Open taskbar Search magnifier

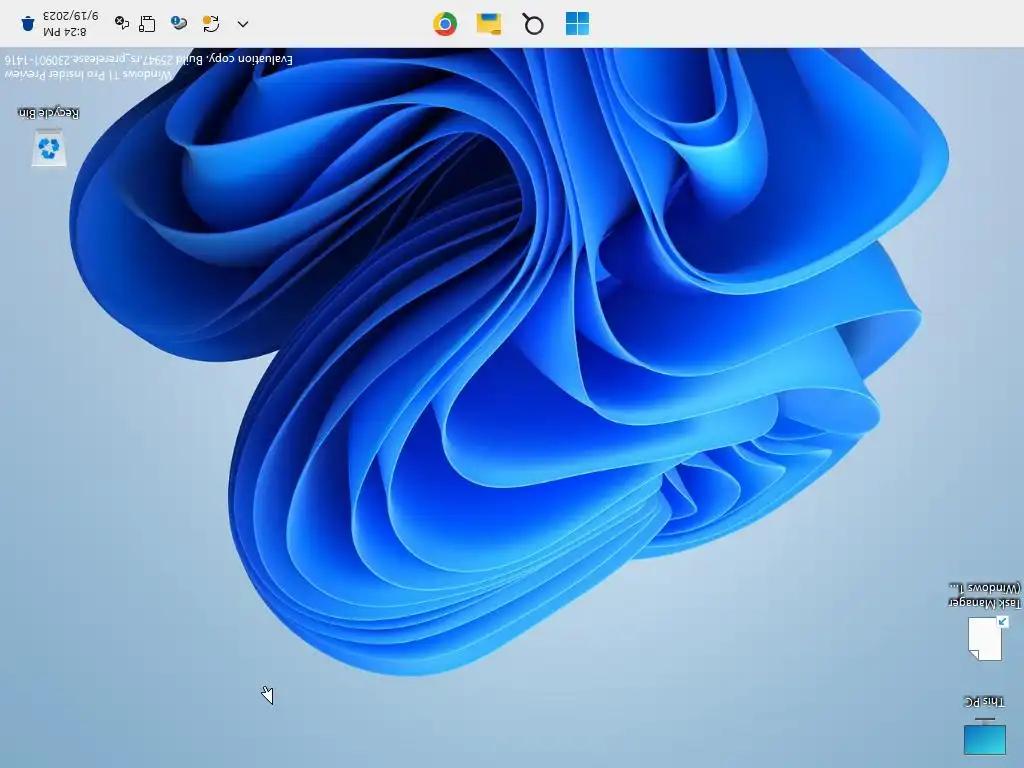click(x=533, y=24)
